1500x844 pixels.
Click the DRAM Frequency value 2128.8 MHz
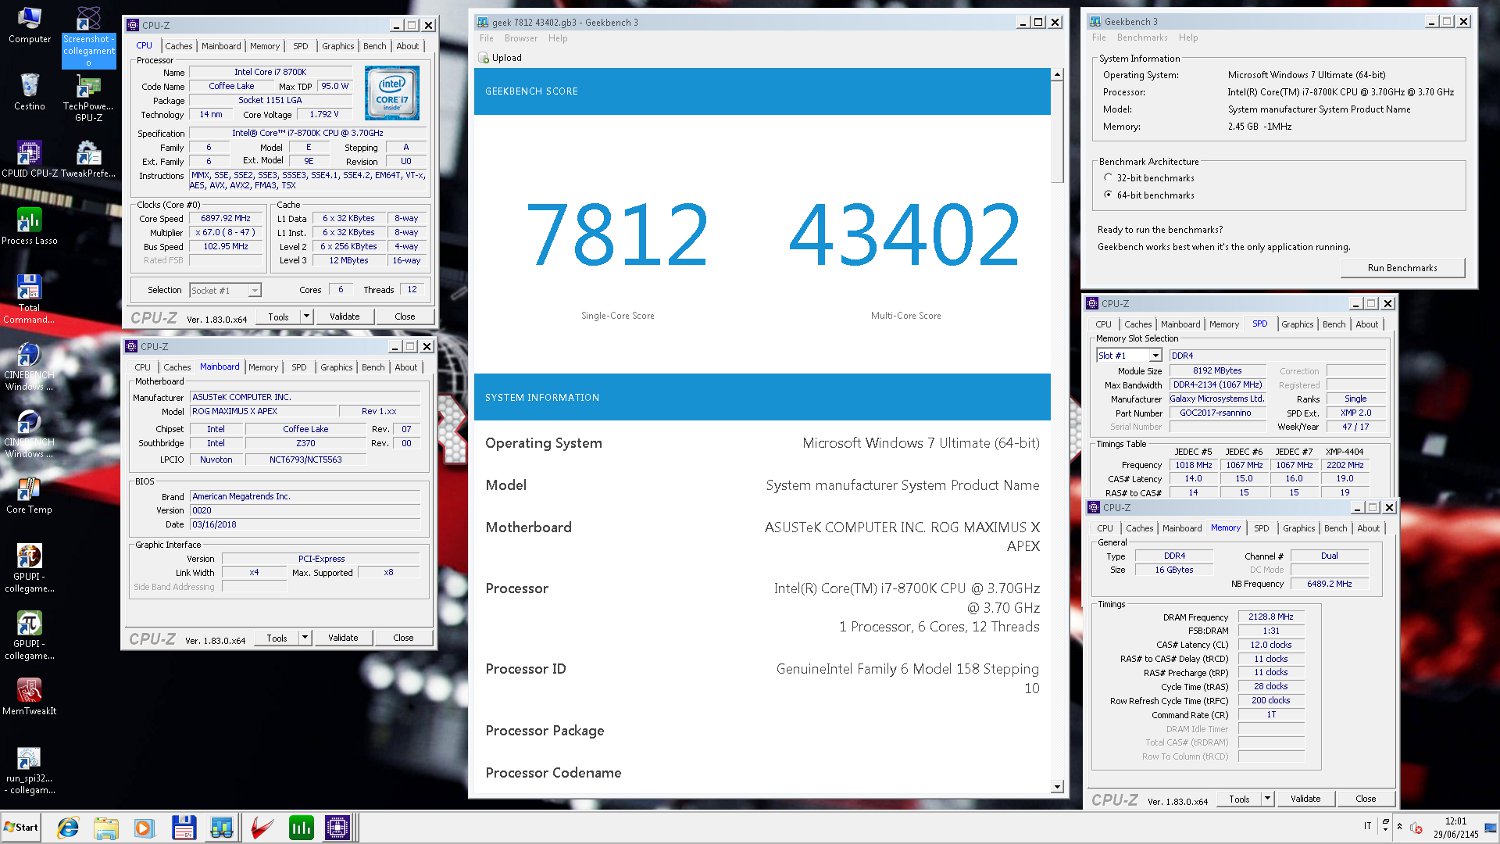1271,617
